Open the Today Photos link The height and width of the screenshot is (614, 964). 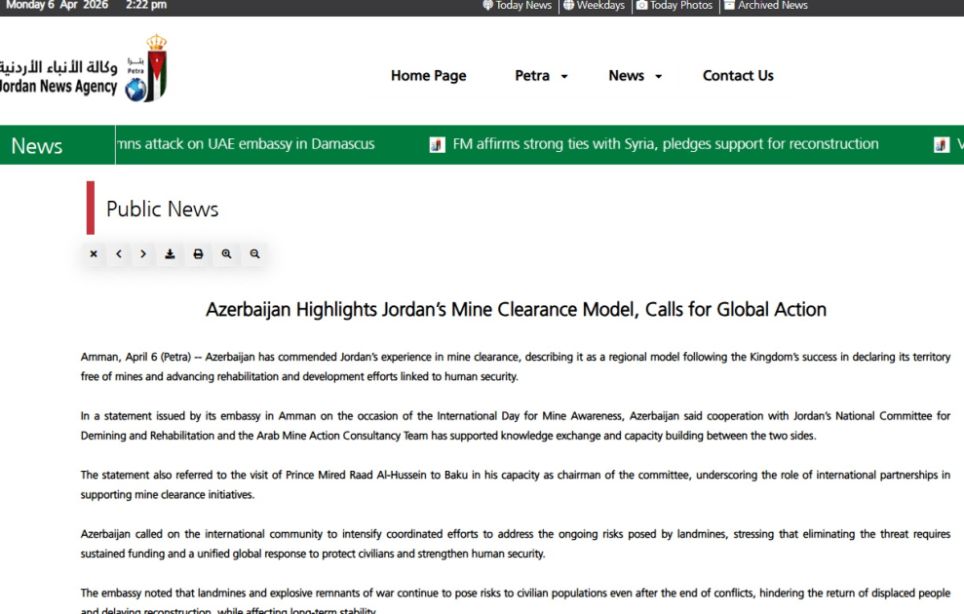[675, 6]
